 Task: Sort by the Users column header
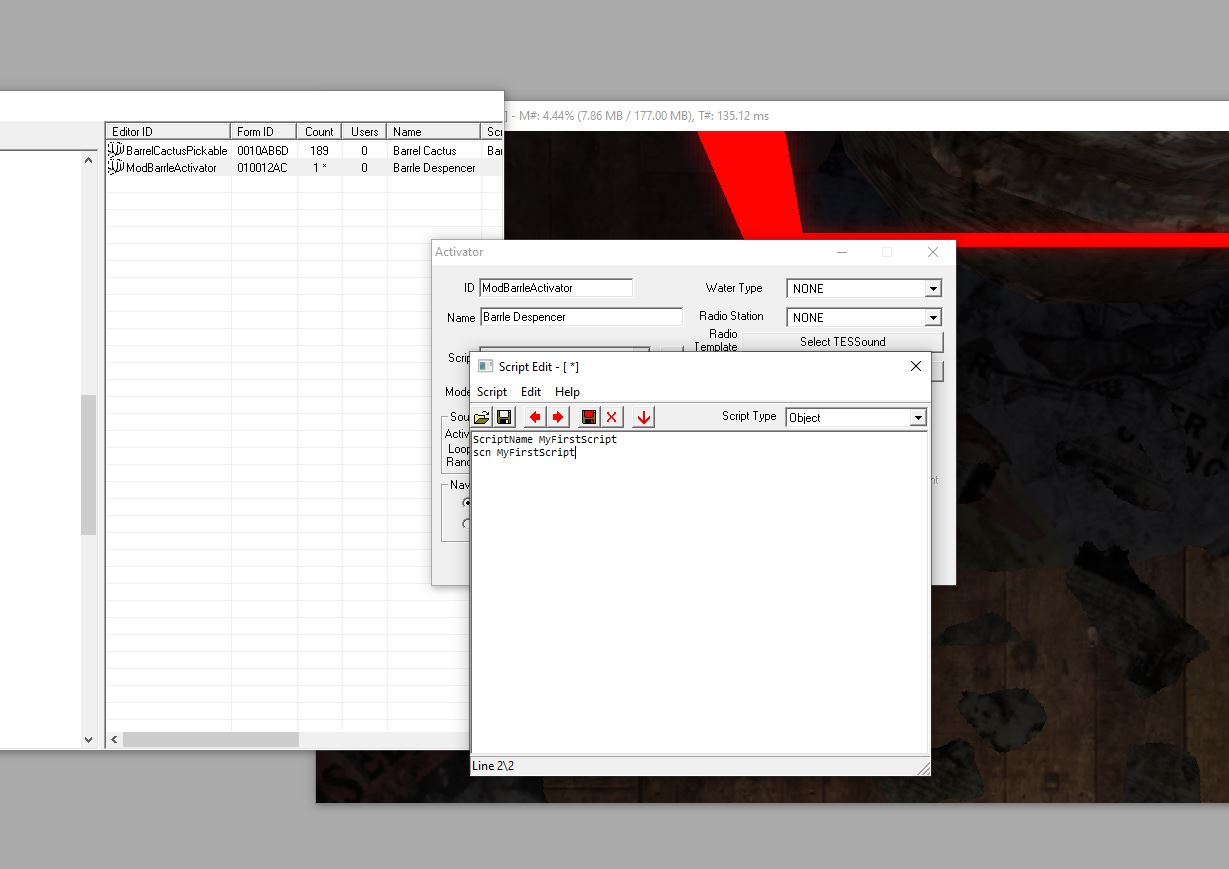click(364, 131)
